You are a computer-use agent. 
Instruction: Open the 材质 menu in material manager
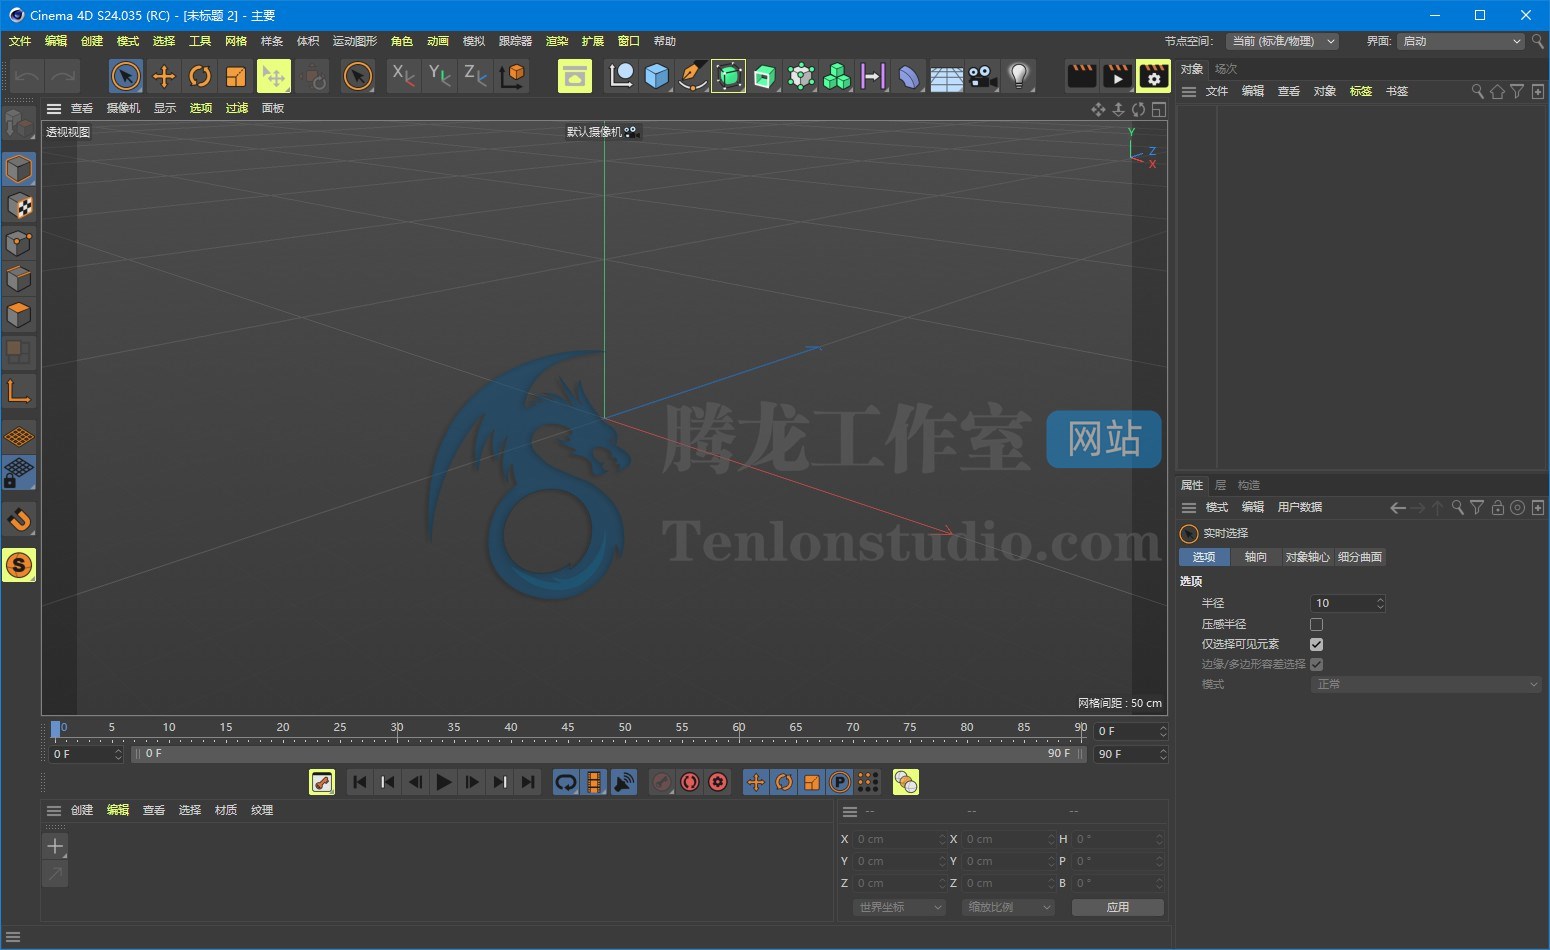pyautogui.click(x=226, y=810)
